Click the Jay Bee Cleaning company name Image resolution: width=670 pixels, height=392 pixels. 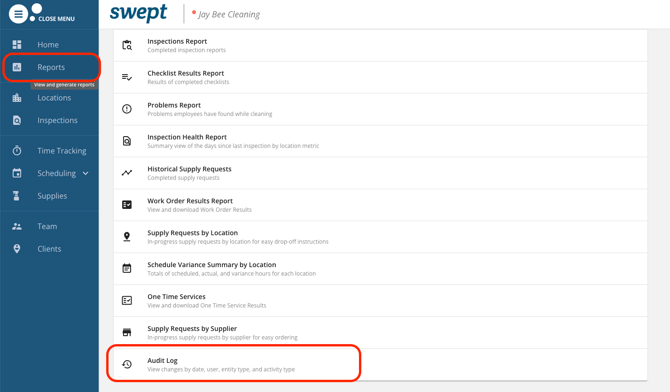tap(229, 15)
